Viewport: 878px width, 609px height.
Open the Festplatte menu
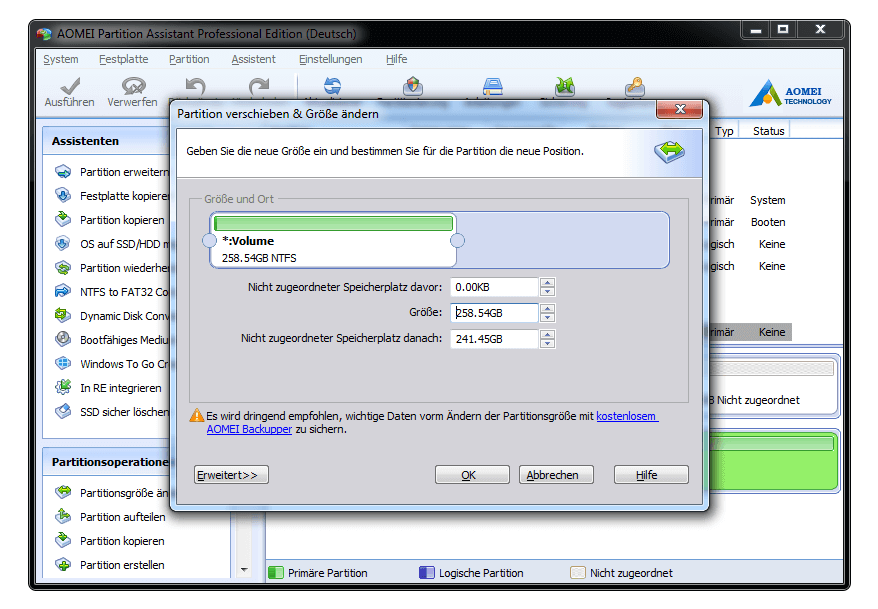tap(124, 59)
